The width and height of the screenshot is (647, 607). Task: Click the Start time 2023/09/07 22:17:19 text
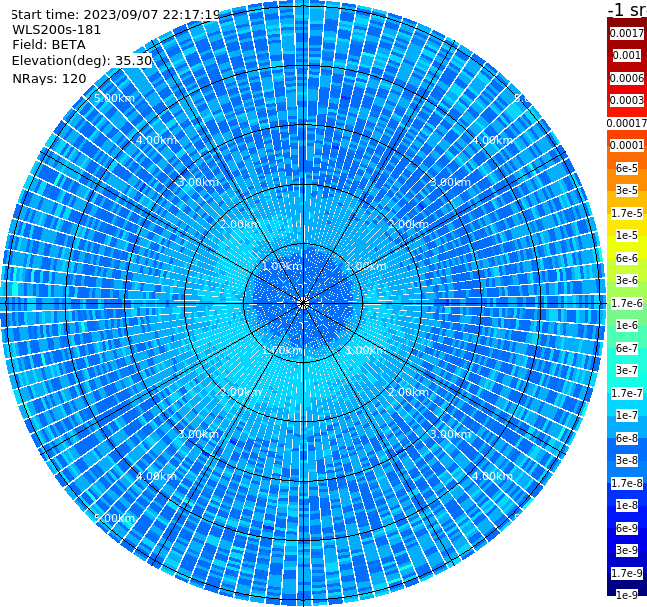point(115,15)
